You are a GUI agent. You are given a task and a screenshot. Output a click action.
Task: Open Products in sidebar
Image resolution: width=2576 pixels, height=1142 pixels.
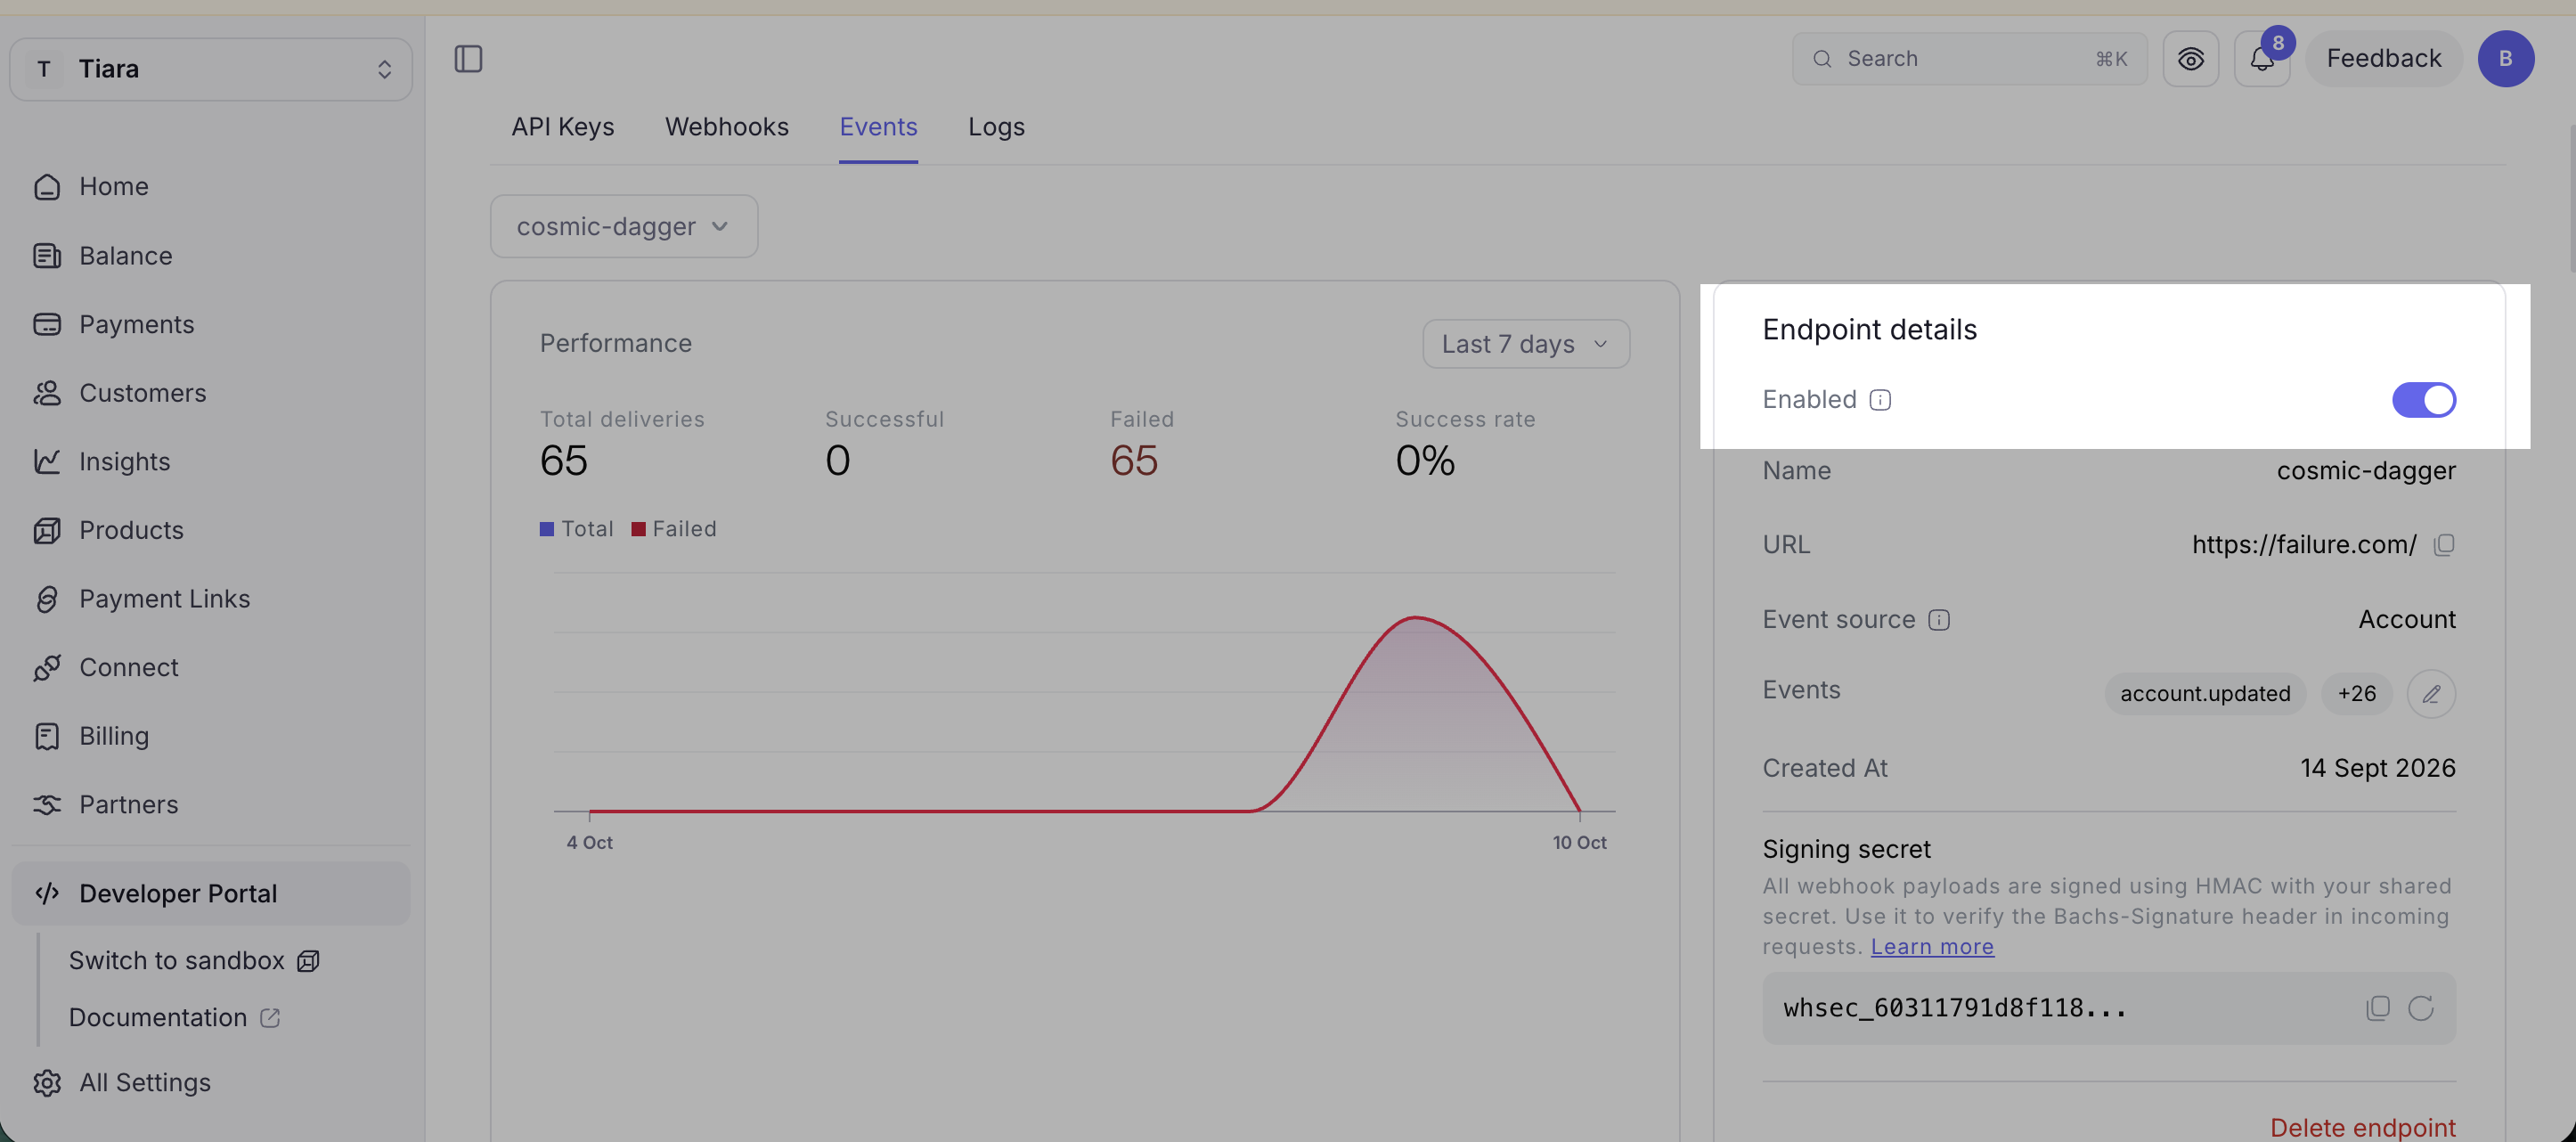(x=212, y=530)
